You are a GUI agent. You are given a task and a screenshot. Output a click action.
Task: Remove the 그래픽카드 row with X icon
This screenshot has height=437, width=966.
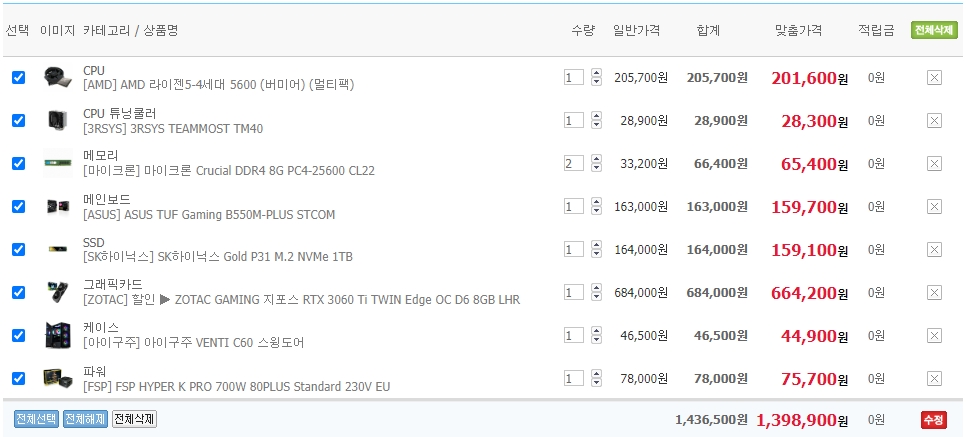(934, 293)
